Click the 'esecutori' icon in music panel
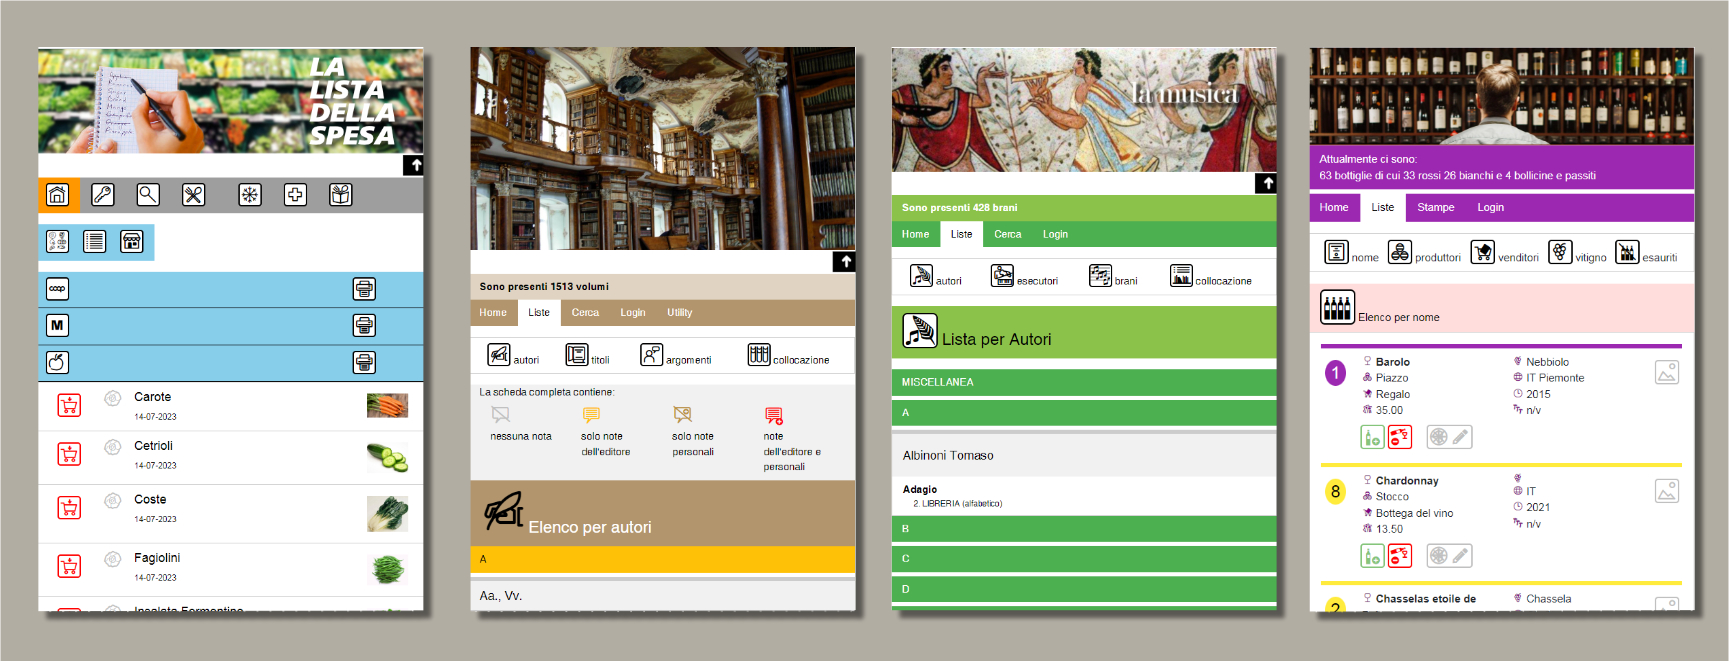 (x=1002, y=276)
